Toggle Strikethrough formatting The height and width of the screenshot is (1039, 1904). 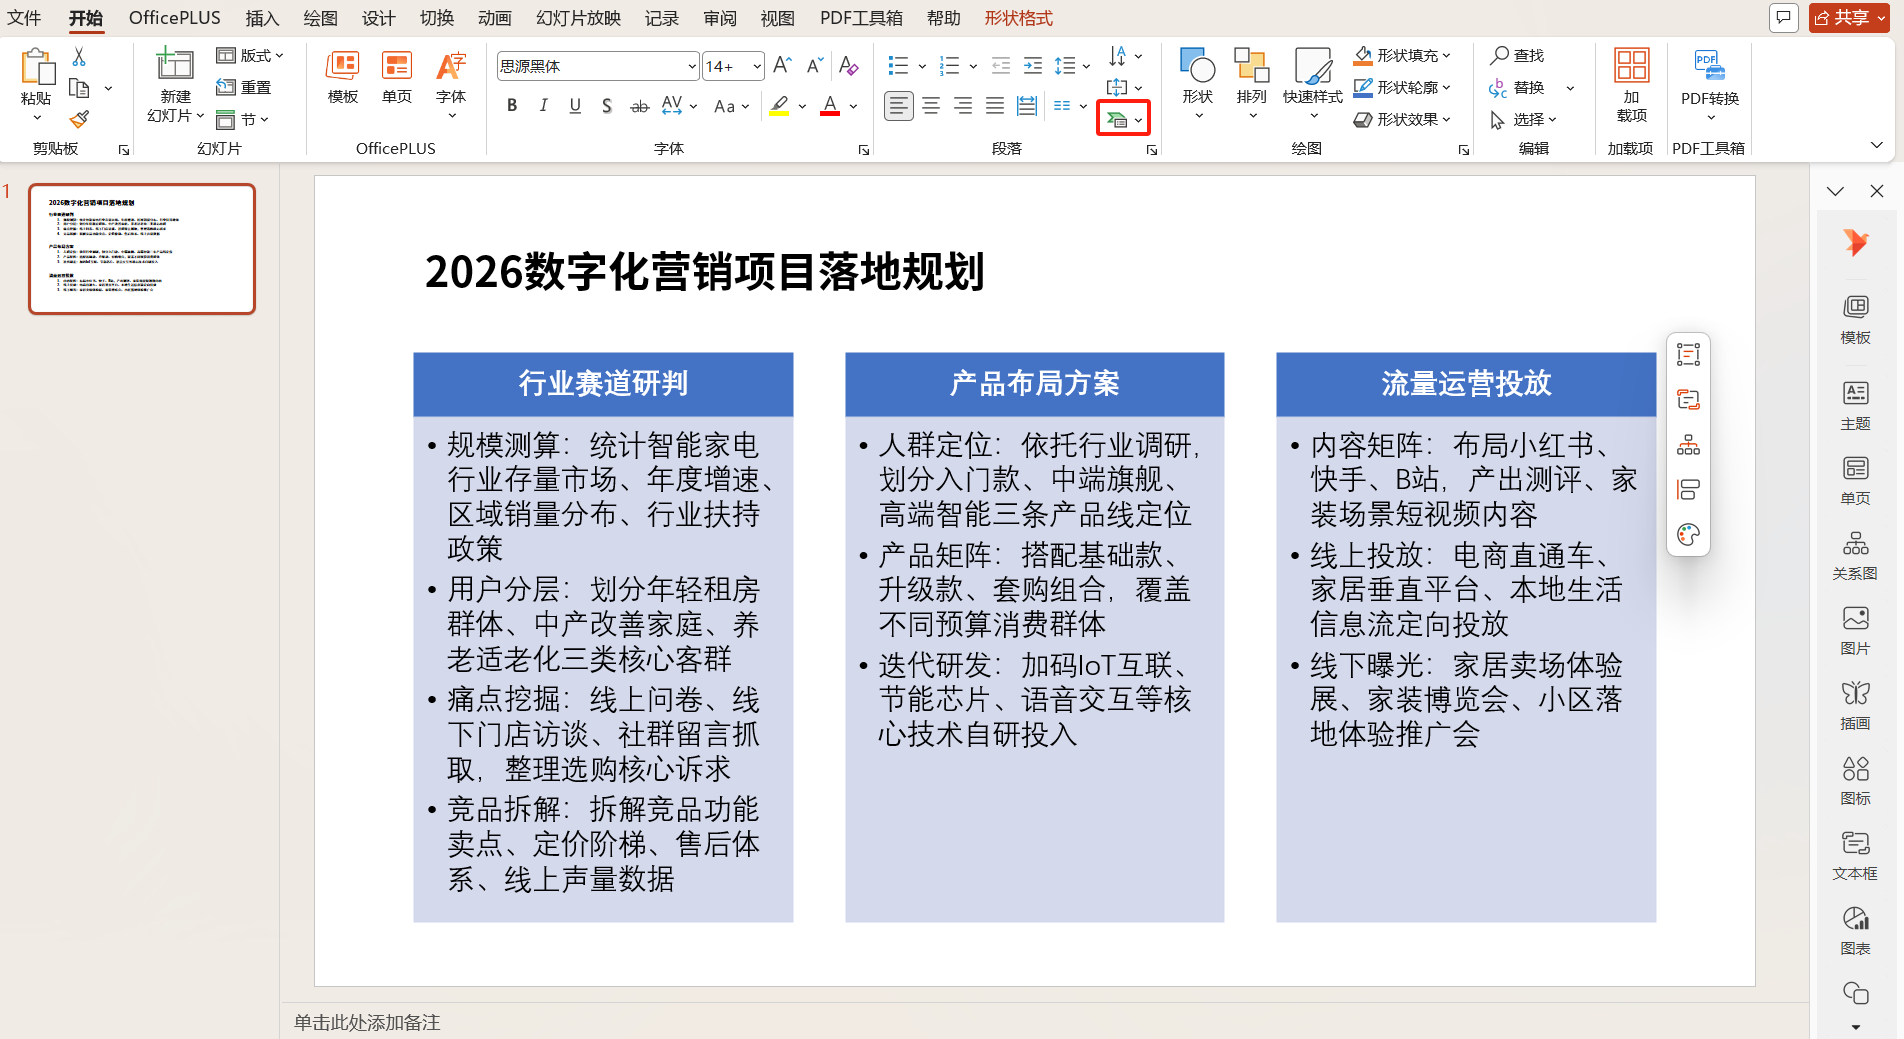click(x=639, y=106)
